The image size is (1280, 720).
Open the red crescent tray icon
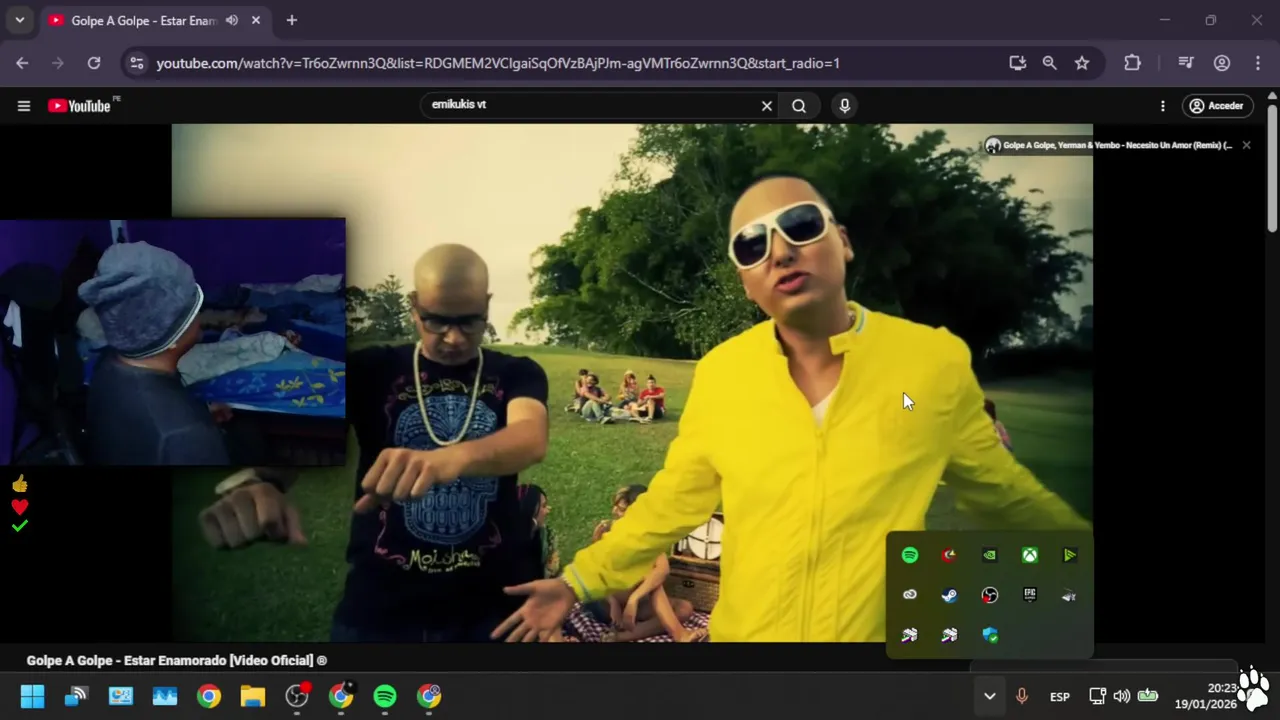point(950,555)
